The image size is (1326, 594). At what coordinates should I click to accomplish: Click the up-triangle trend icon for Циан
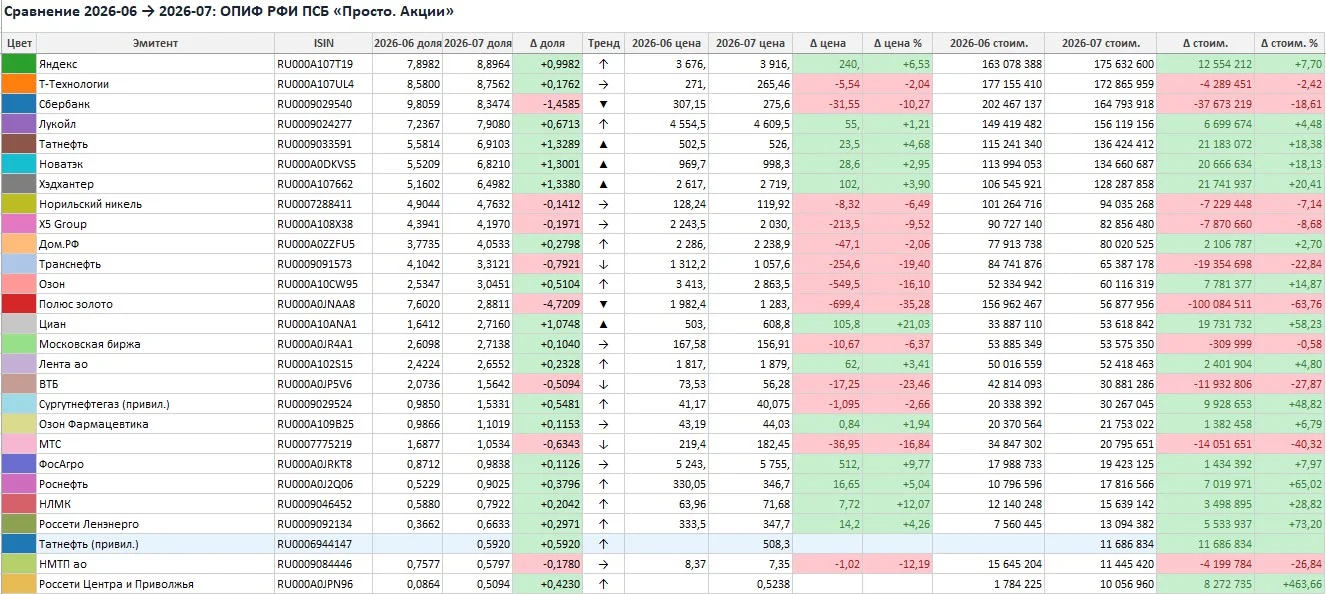(x=604, y=324)
